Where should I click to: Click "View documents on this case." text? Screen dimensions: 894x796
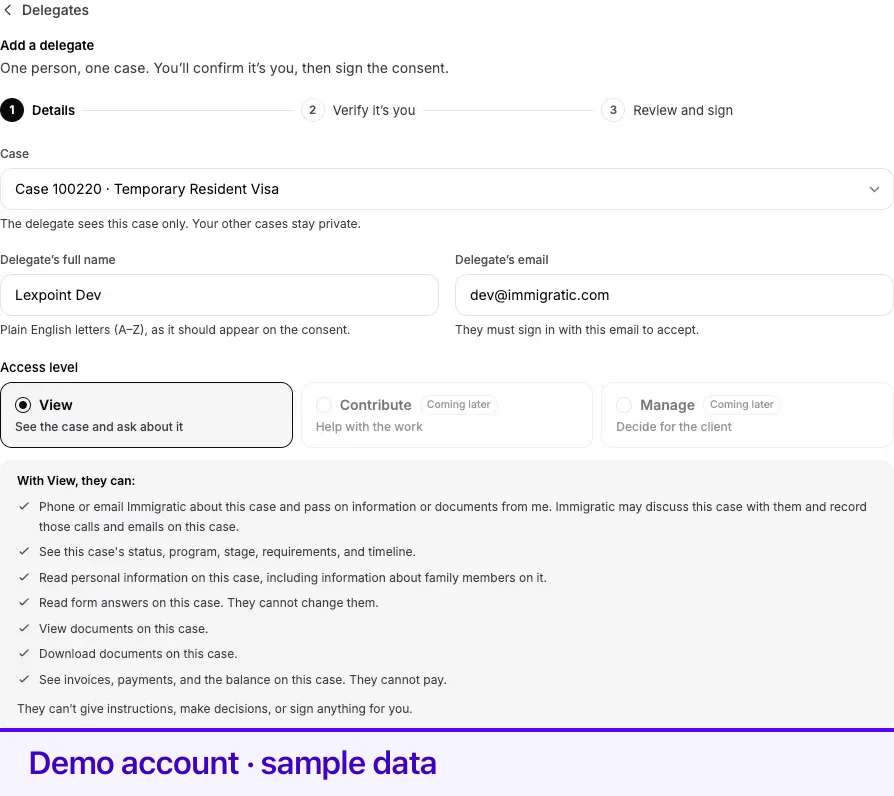[123, 628]
